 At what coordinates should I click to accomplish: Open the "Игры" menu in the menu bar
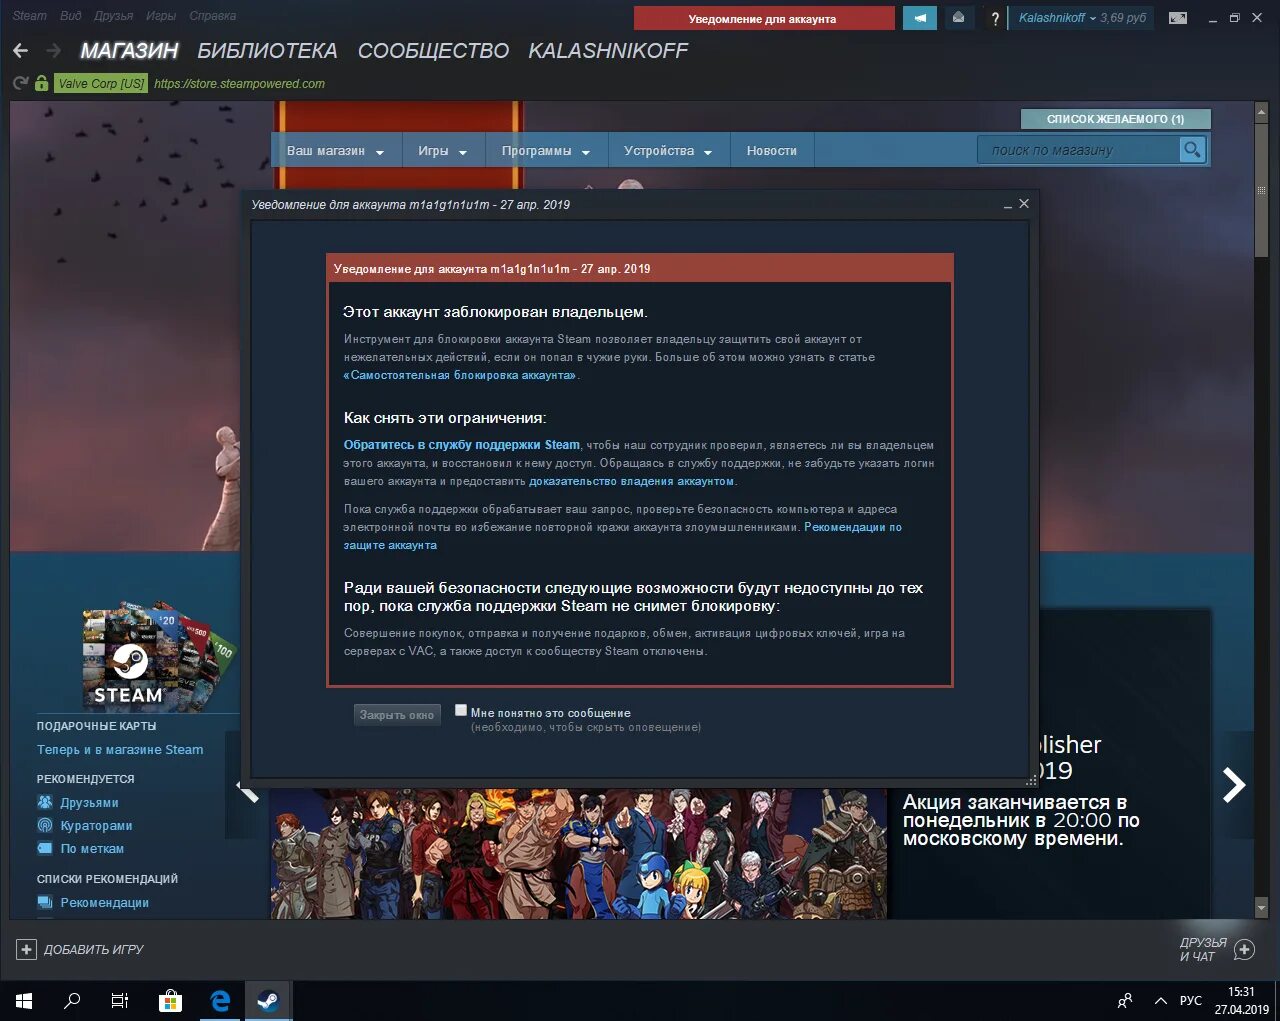click(x=160, y=15)
